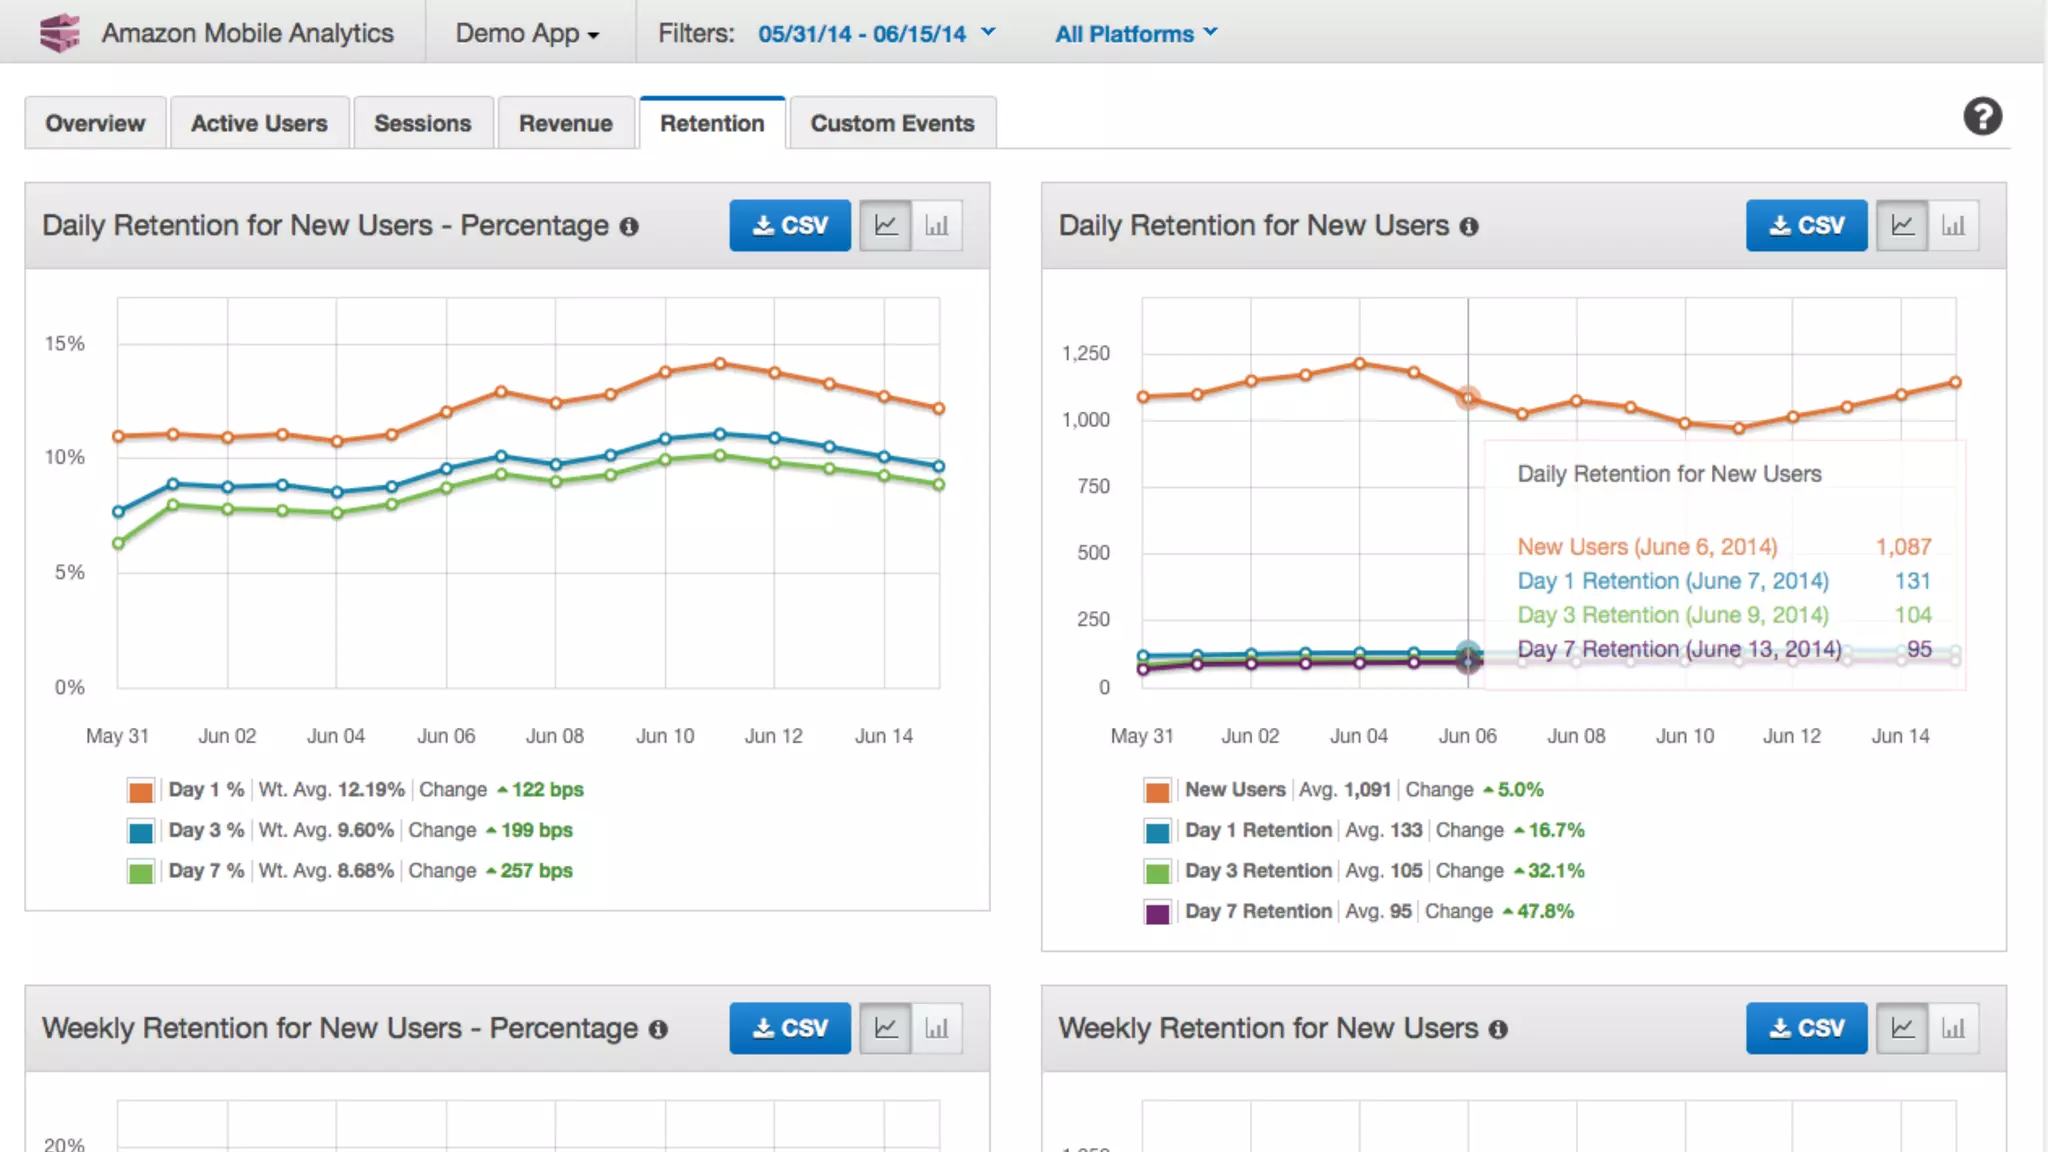Switch Weekly Retention Percentage chart to bar view

tap(937, 1028)
